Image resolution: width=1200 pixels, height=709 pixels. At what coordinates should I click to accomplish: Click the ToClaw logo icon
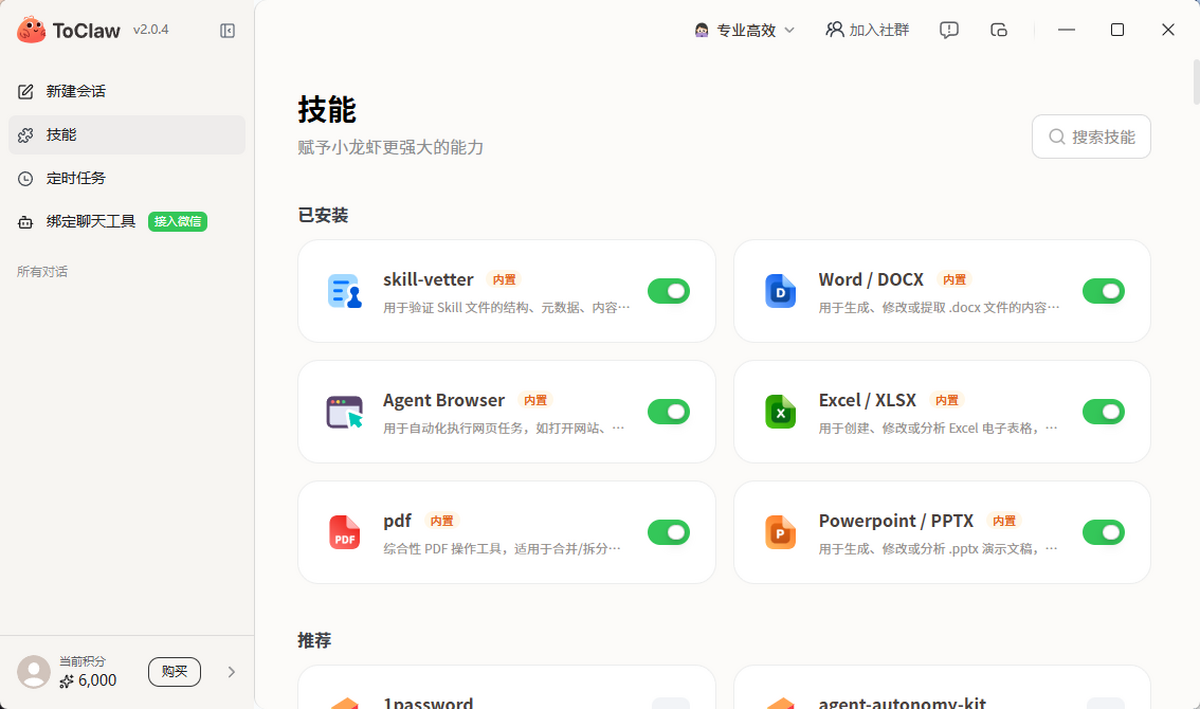[31, 30]
